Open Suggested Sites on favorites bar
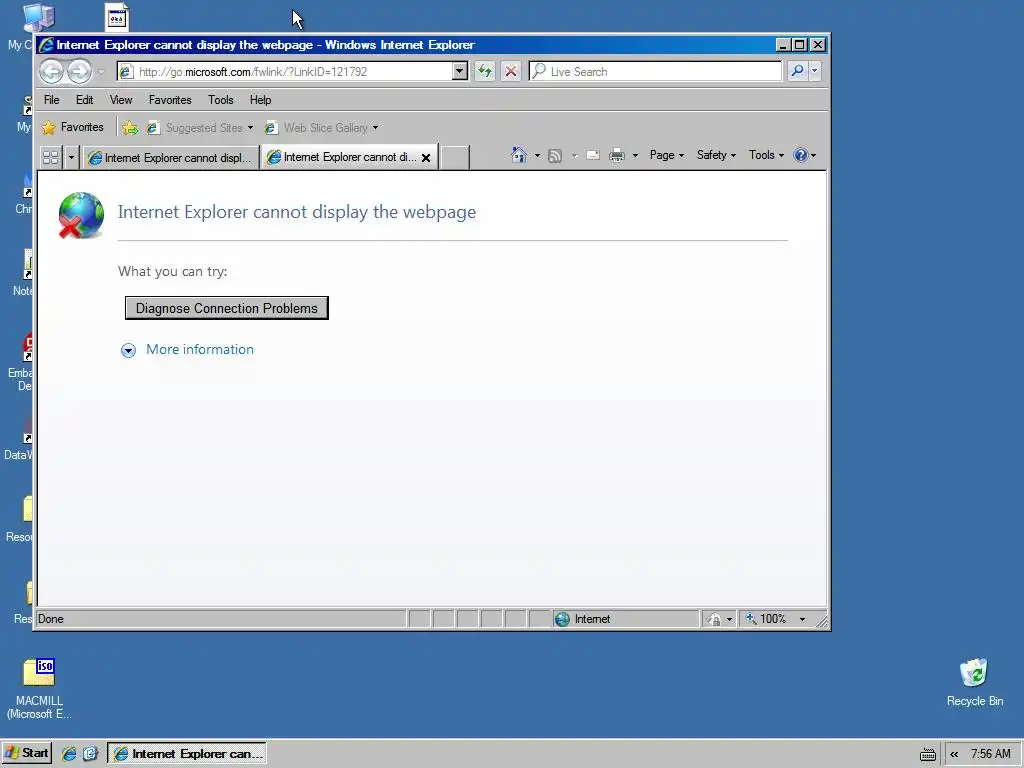Screen dimensions: 1024x768 199,127
